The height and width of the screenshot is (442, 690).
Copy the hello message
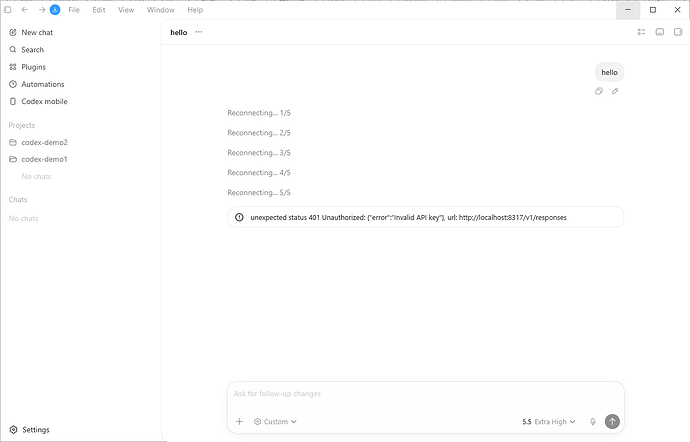click(599, 91)
